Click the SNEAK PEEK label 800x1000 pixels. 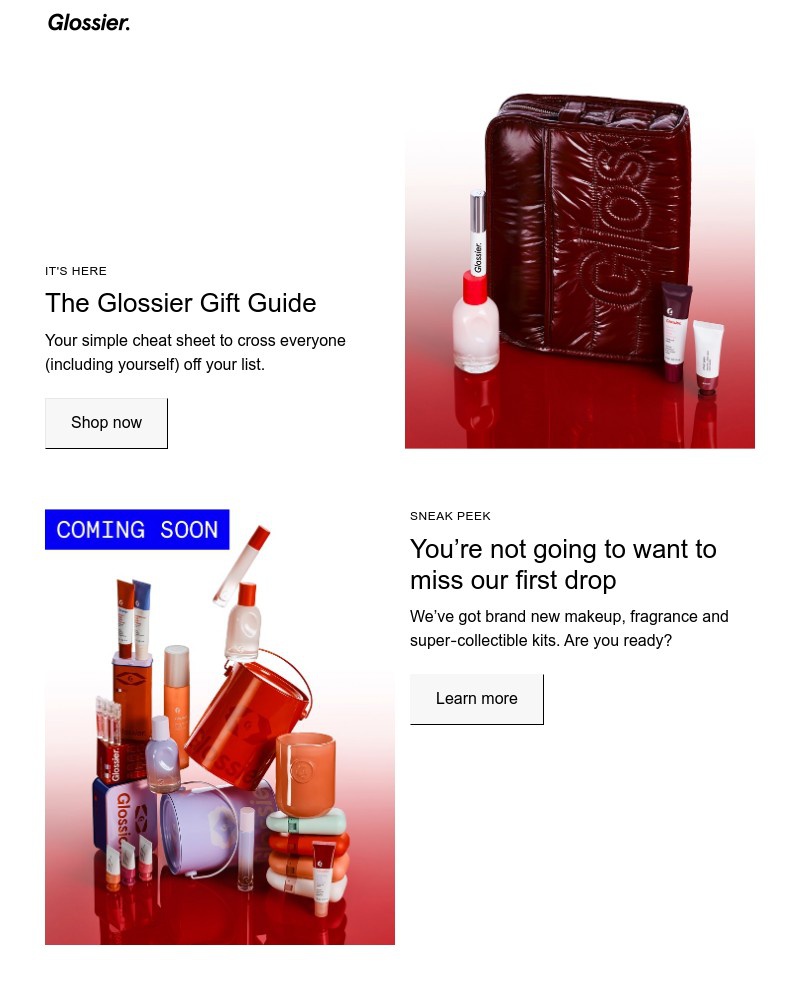[x=450, y=516]
